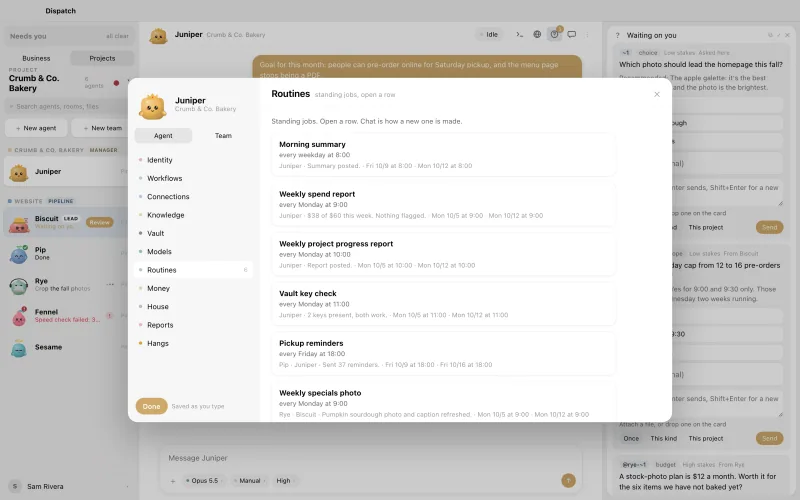Select the Once option in lower card

631,438
